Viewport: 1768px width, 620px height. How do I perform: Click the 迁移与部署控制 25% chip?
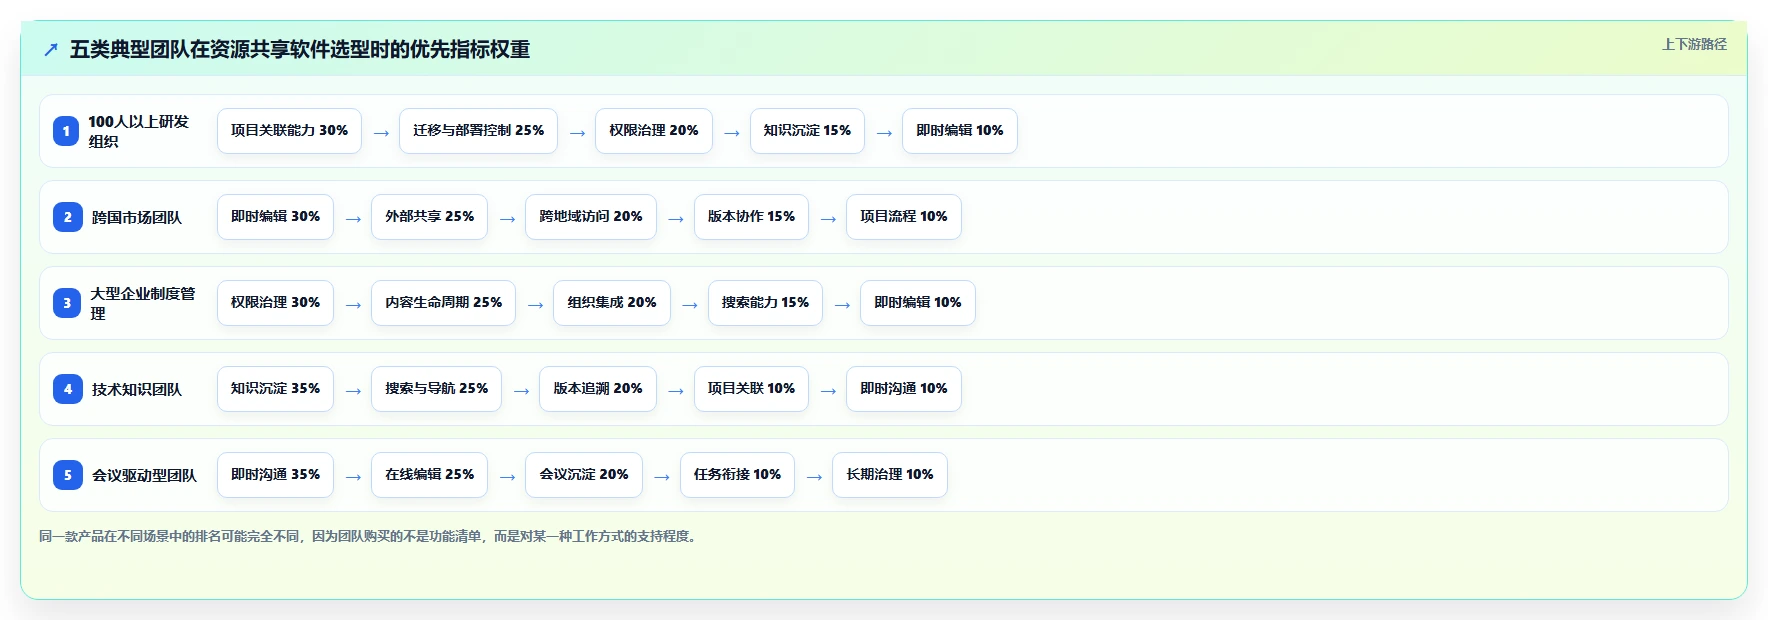tap(478, 131)
